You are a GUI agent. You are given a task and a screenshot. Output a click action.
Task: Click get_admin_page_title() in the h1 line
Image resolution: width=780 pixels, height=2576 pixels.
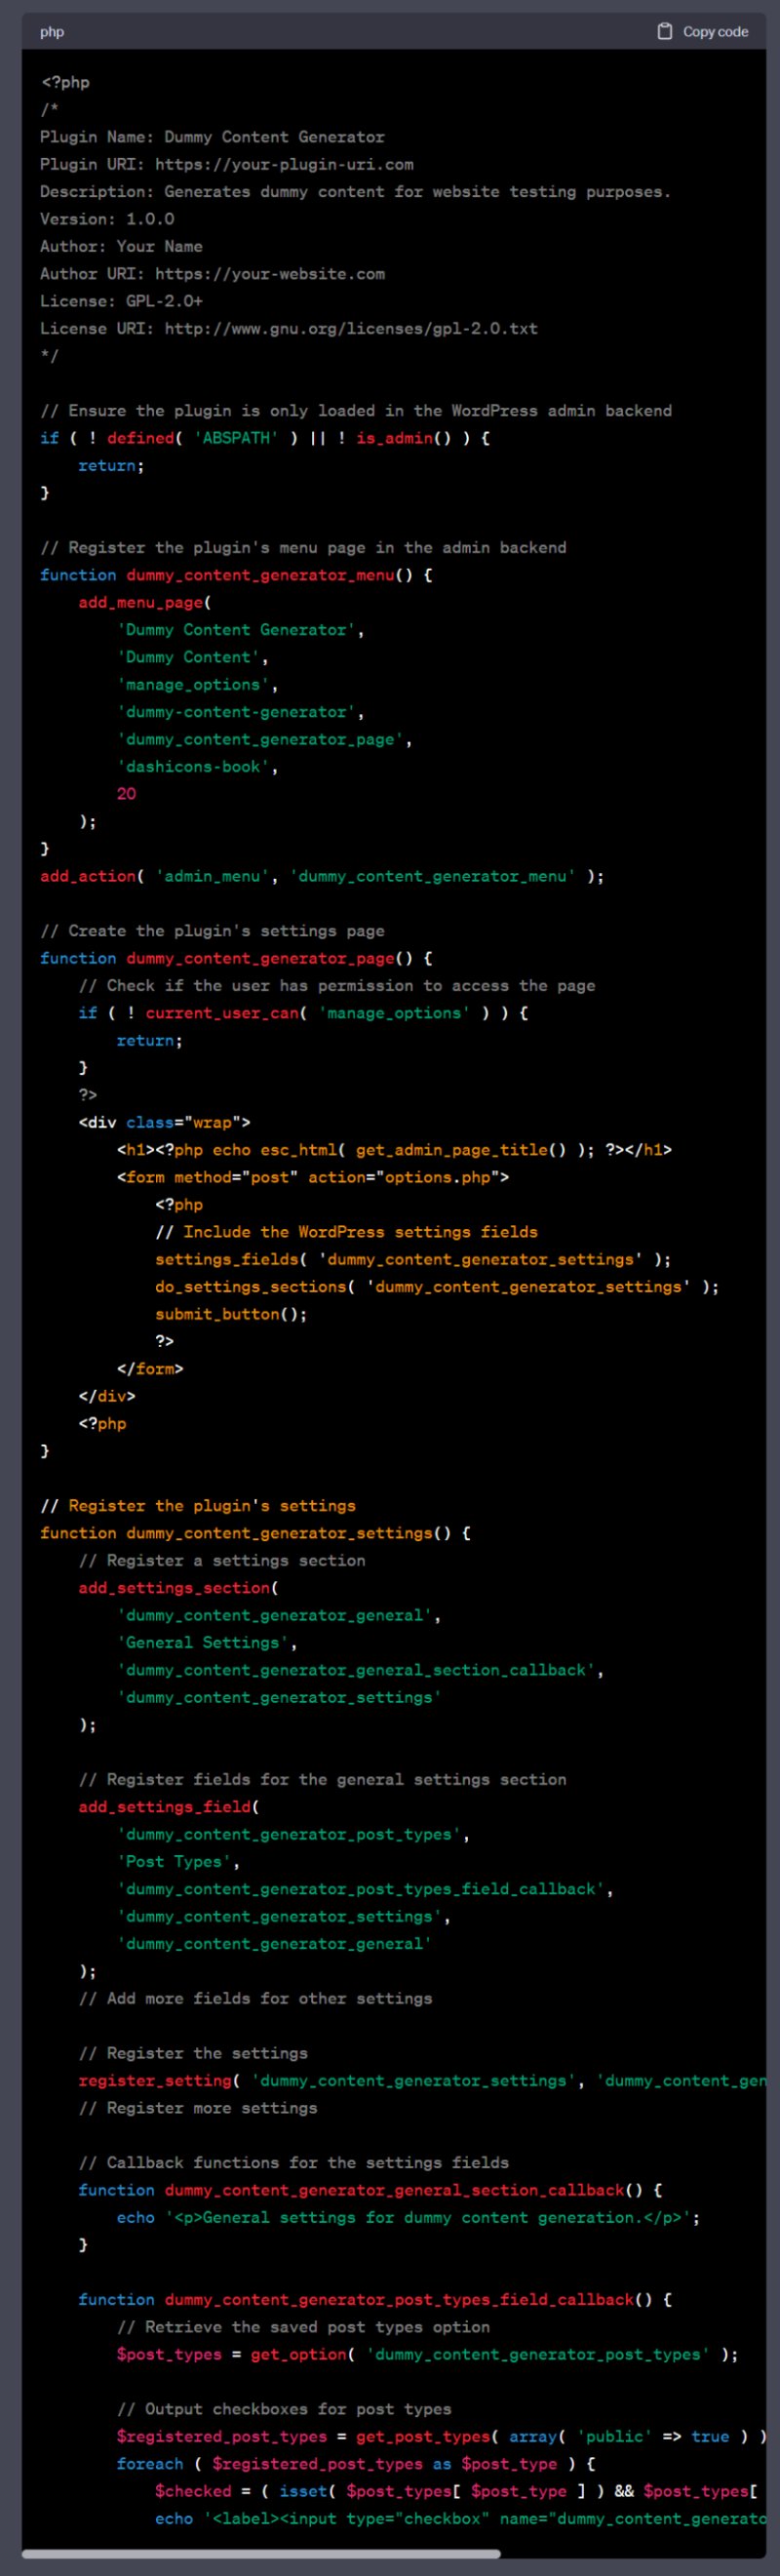pos(461,1150)
